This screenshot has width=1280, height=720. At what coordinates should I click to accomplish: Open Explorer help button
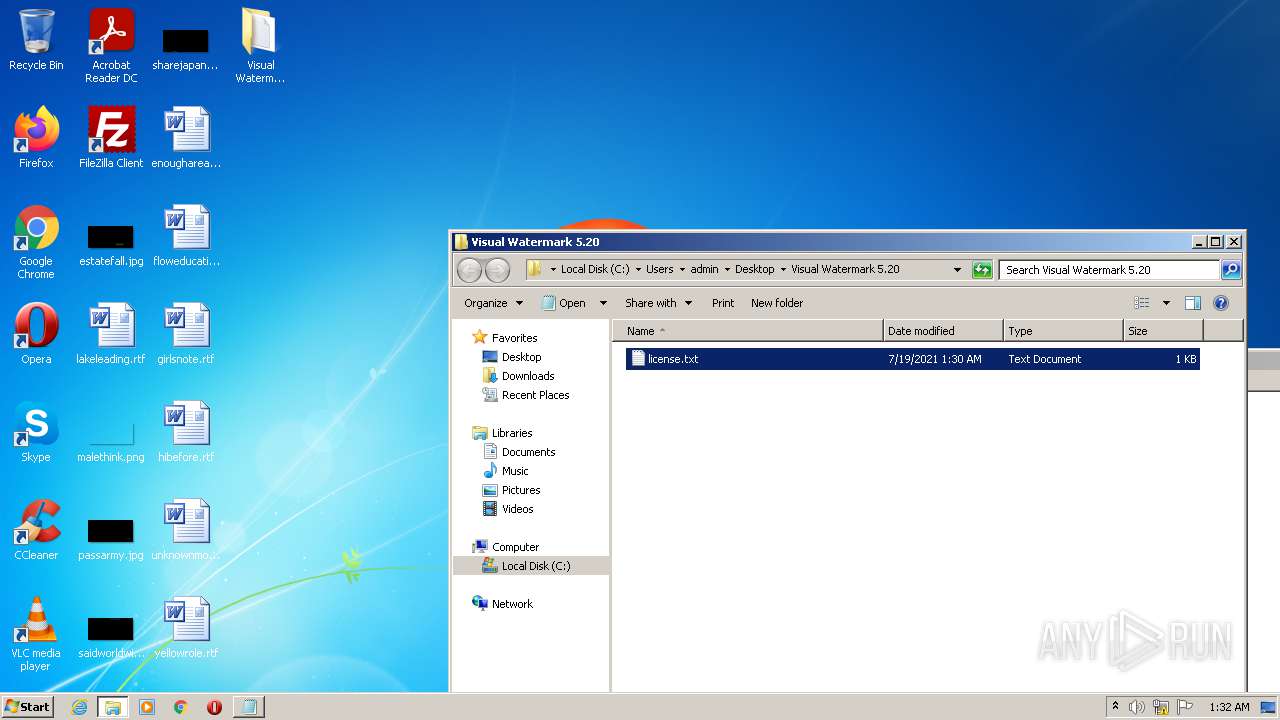(x=1220, y=303)
